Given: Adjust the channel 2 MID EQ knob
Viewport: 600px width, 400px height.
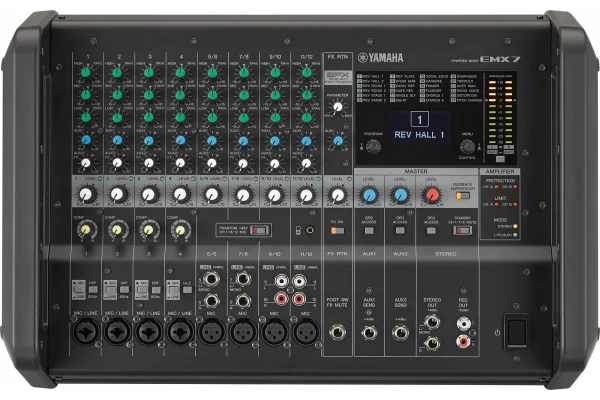Looking at the screenshot, I should (x=117, y=94).
